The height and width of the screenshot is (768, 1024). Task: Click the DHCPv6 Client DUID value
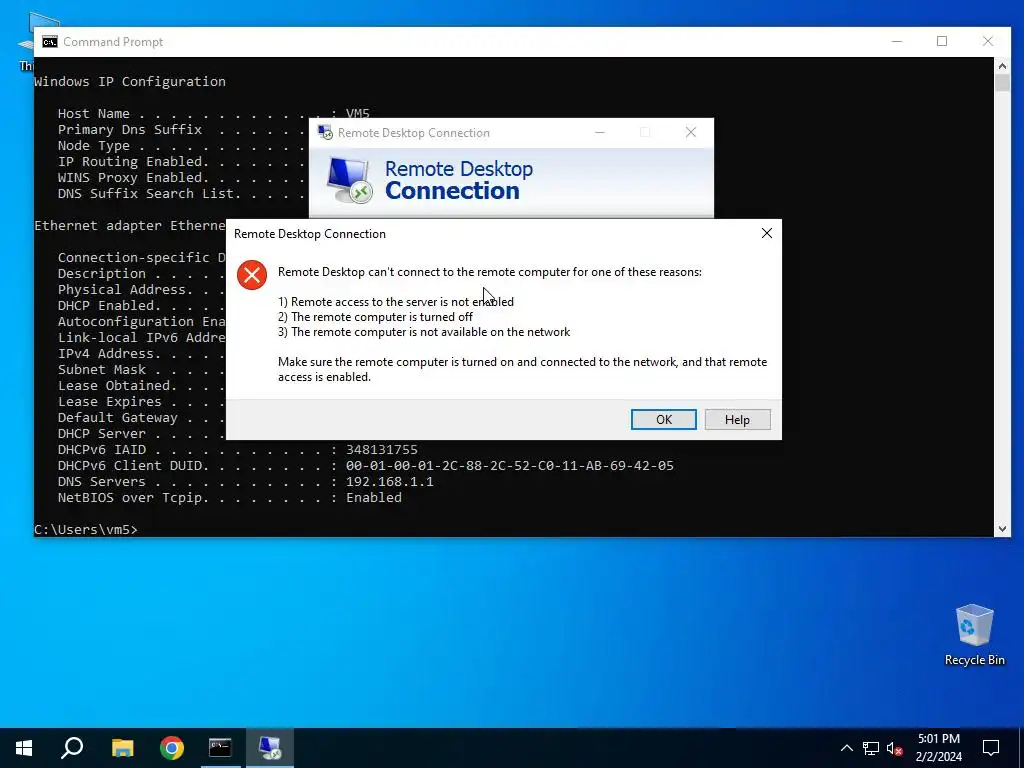(509, 466)
